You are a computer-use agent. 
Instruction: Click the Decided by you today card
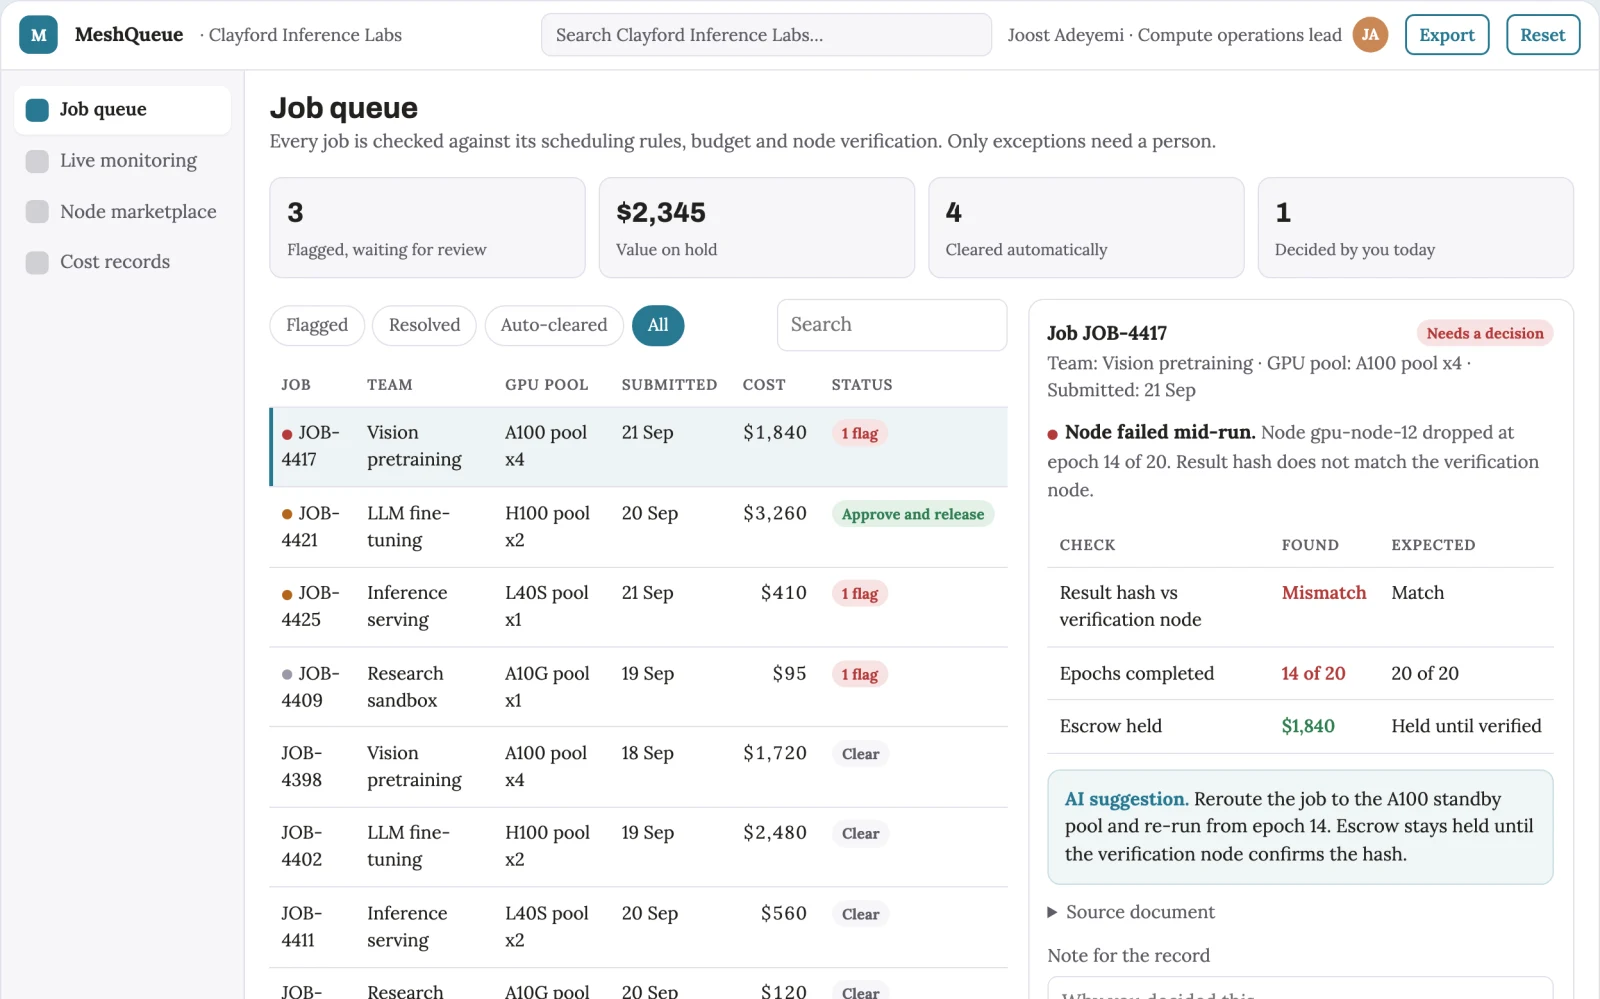1415,228
